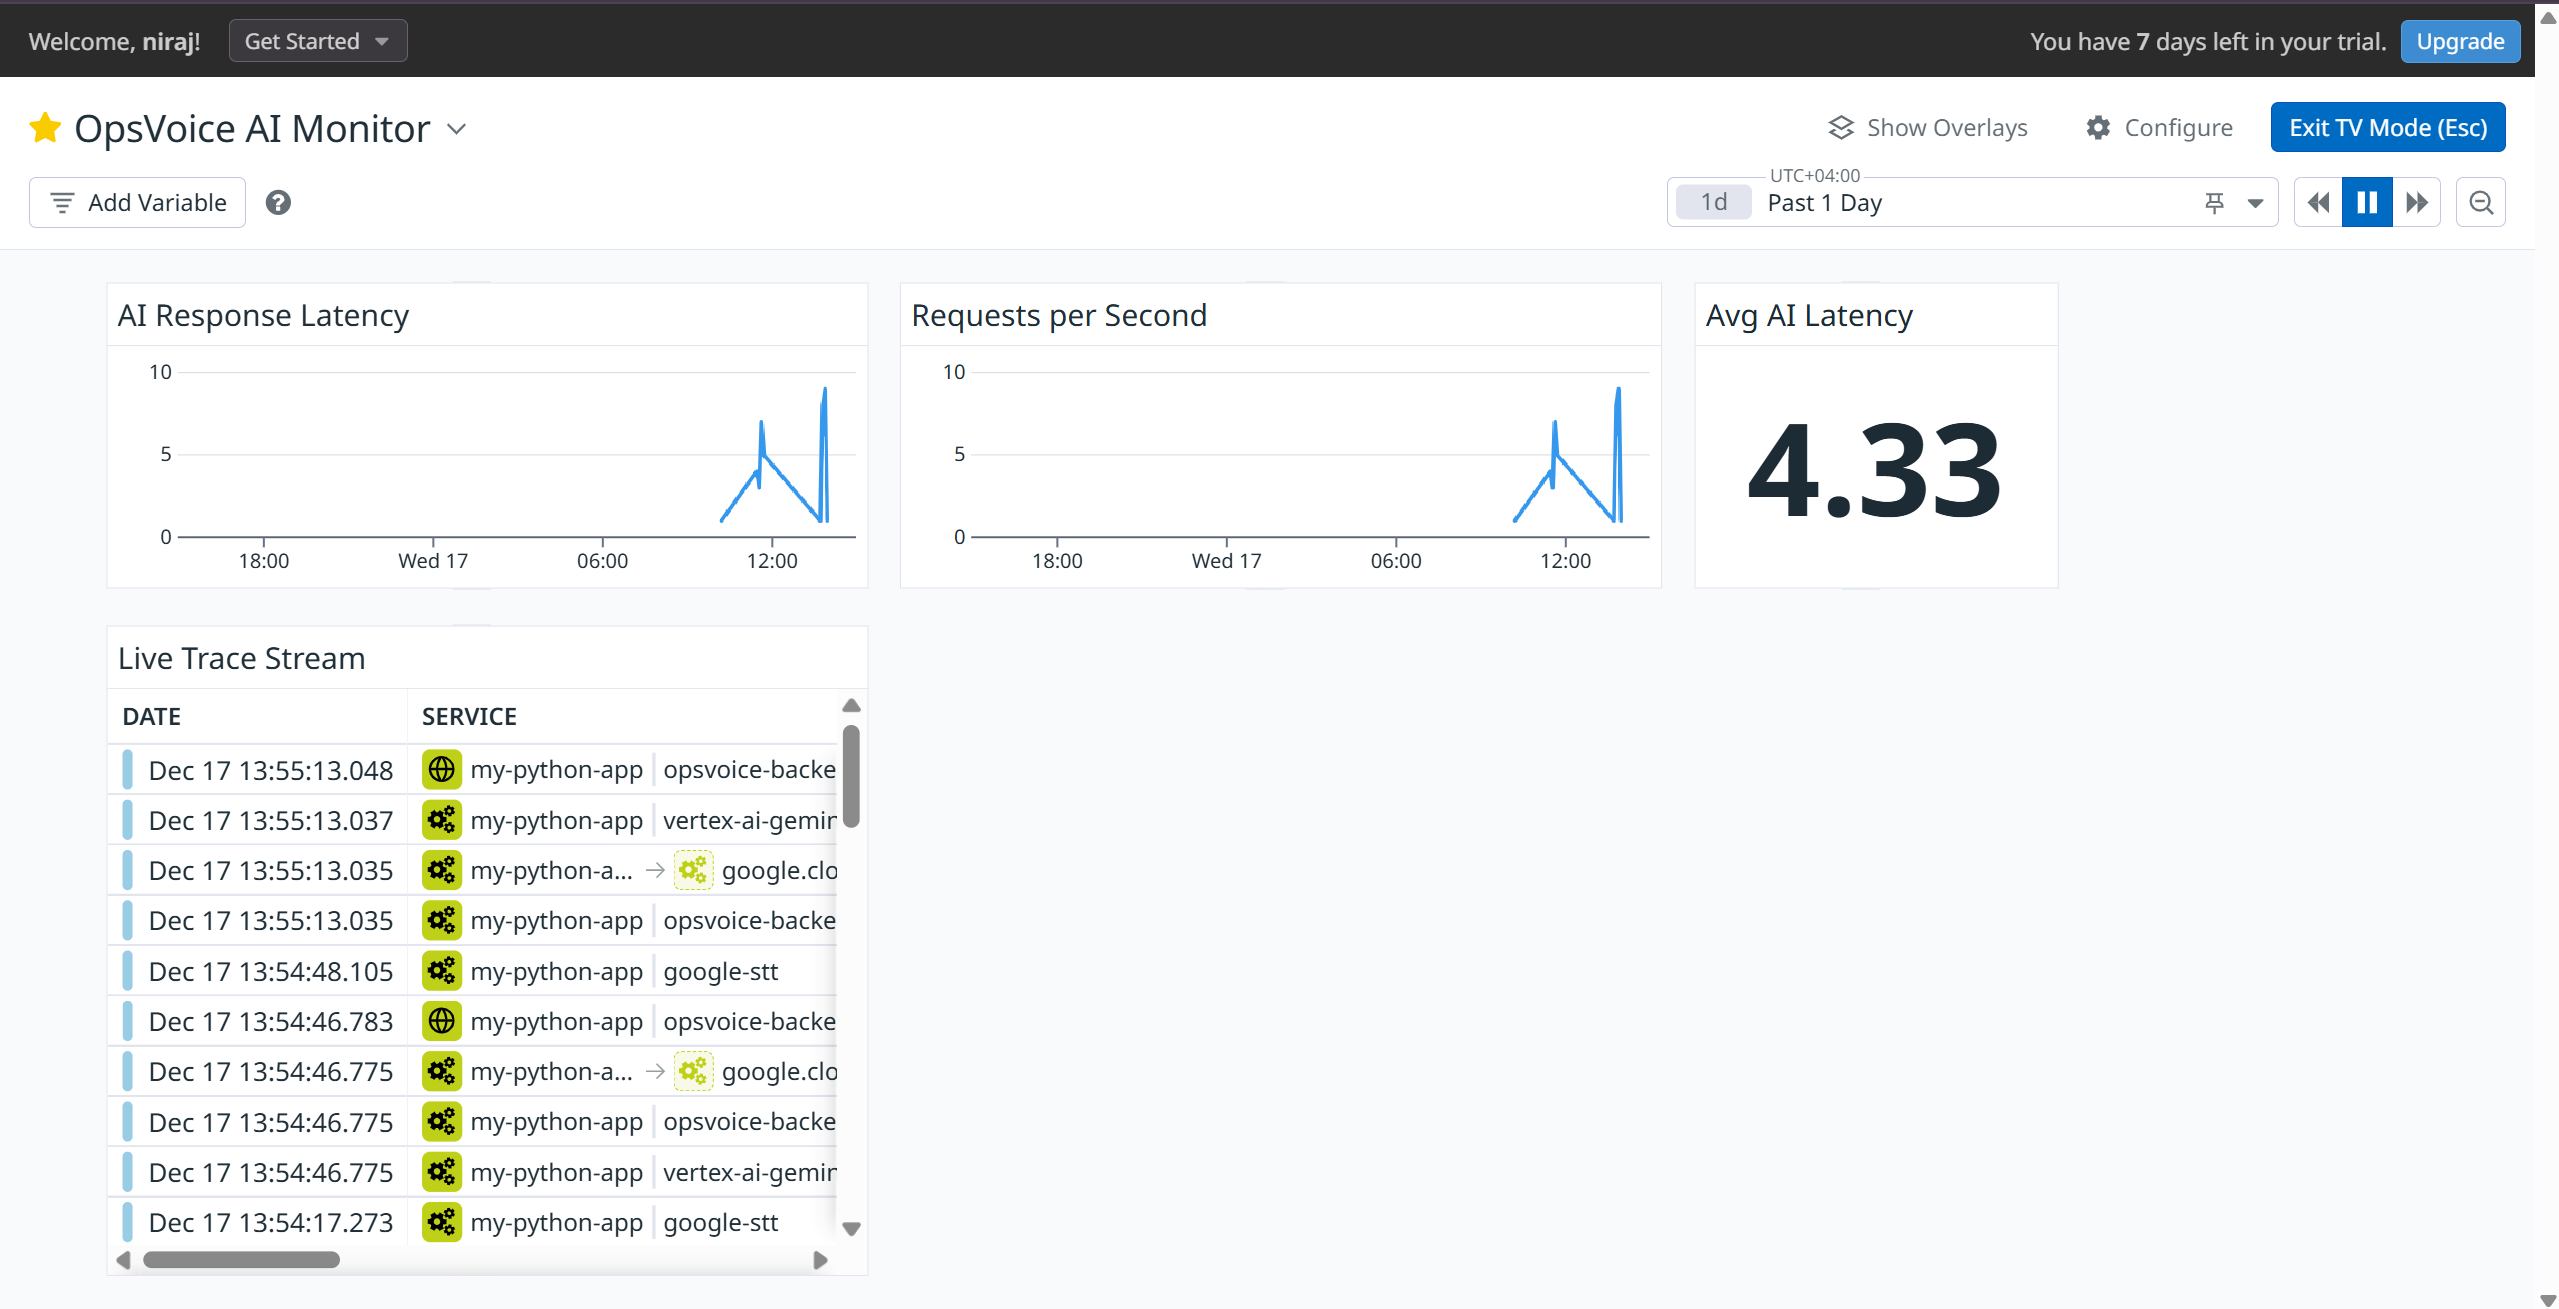Click the pin icon in time selector
2559x1309 pixels.
point(2214,203)
